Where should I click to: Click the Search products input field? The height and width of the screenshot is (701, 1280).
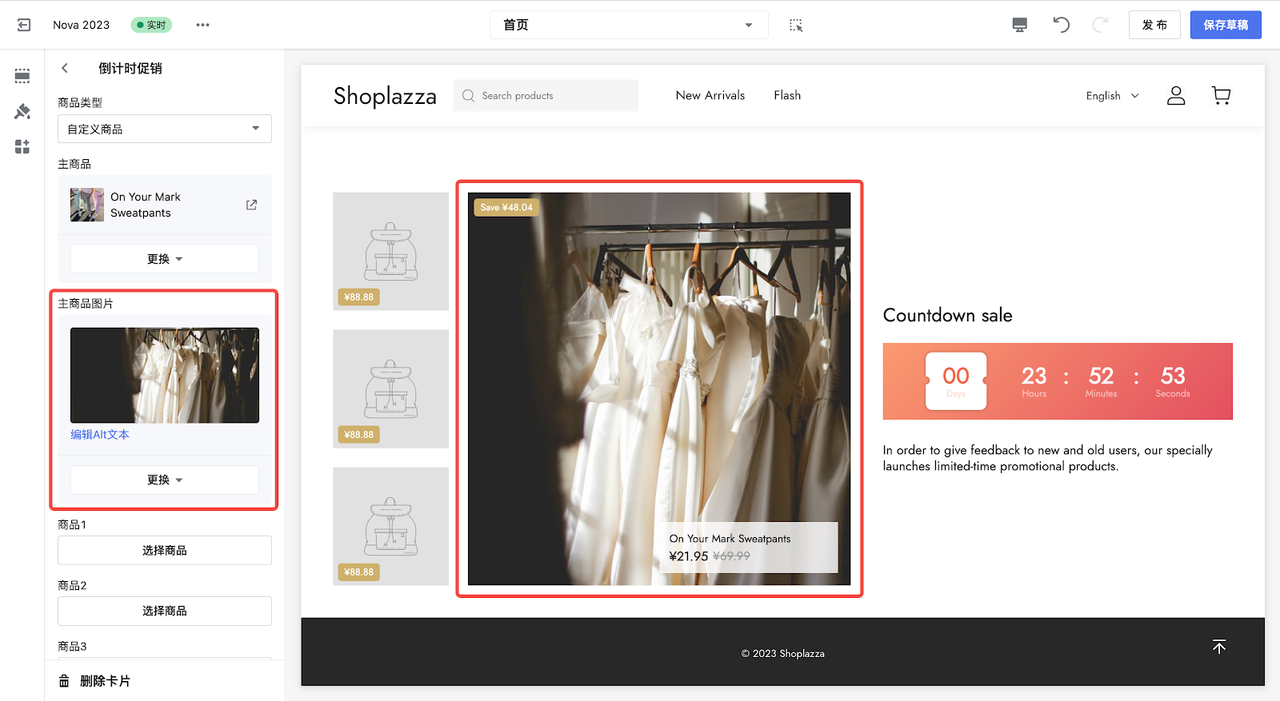546,96
